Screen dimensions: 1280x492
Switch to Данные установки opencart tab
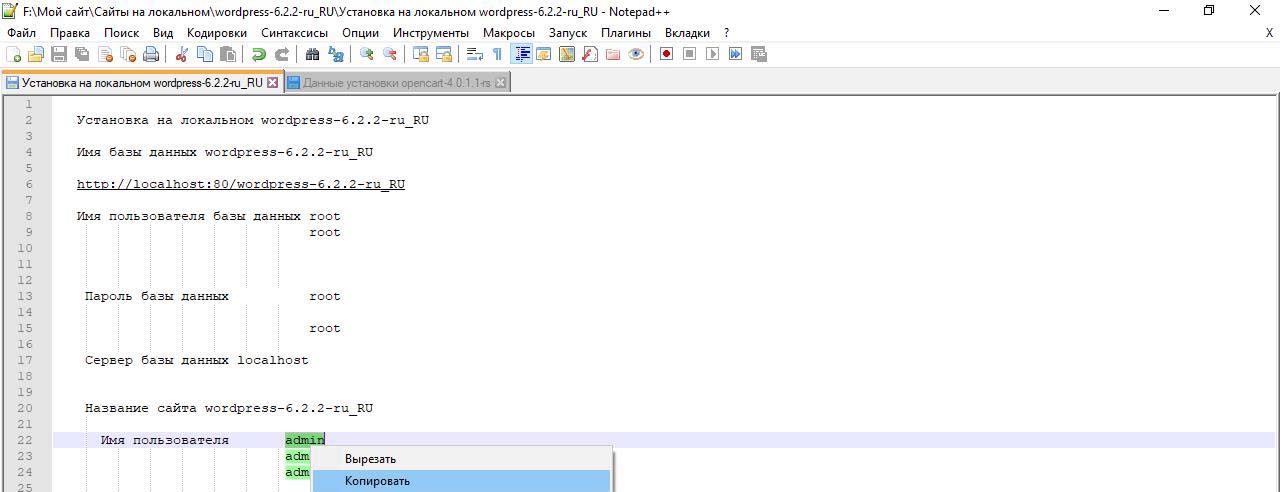coord(396,83)
